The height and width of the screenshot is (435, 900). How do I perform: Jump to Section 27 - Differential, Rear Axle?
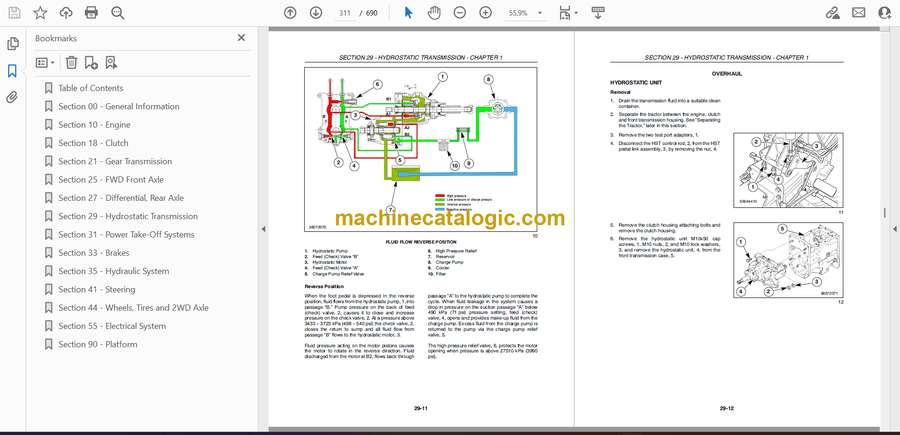click(x=121, y=198)
